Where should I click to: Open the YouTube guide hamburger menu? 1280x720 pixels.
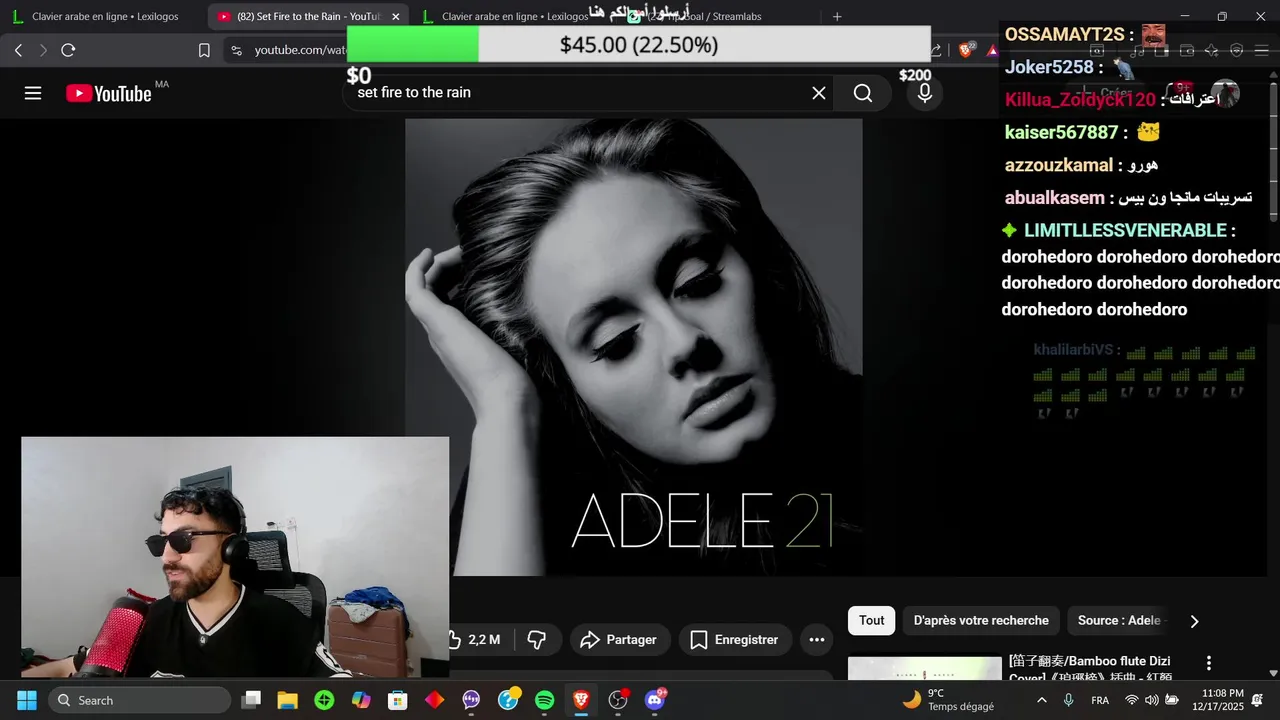pyautogui.click(x=33, y=93)
